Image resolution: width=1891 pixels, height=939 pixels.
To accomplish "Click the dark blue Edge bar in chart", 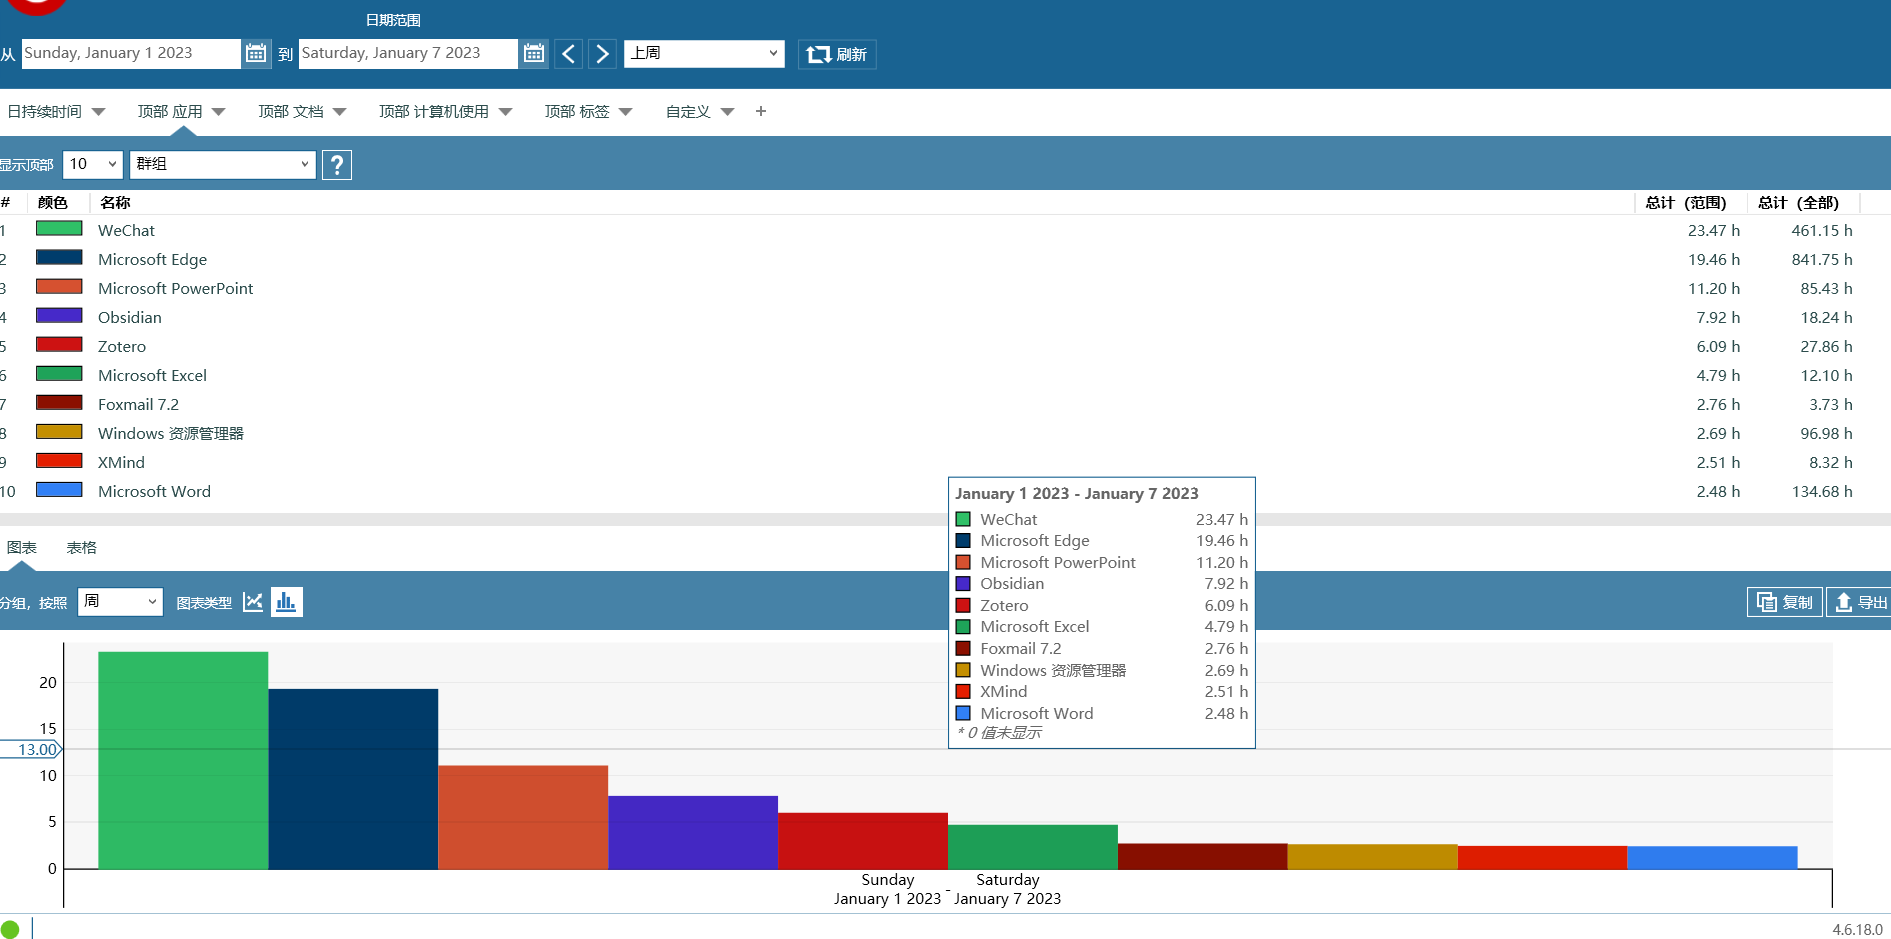I will click(353, 779).
